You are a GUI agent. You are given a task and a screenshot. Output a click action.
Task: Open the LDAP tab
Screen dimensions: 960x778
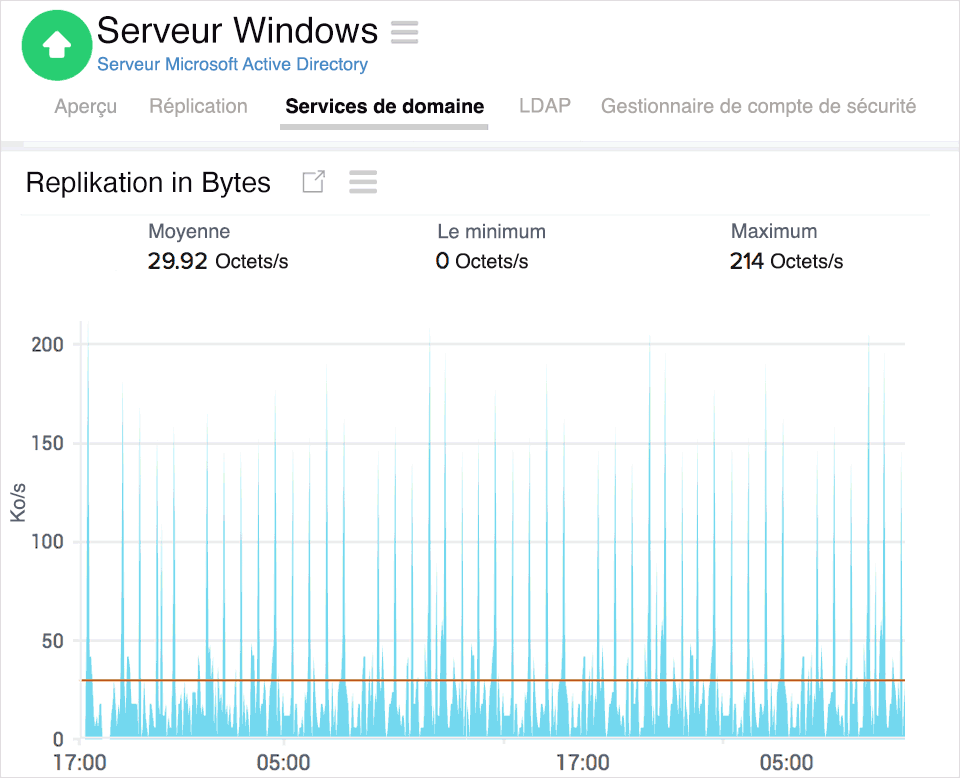coord(545,105)
